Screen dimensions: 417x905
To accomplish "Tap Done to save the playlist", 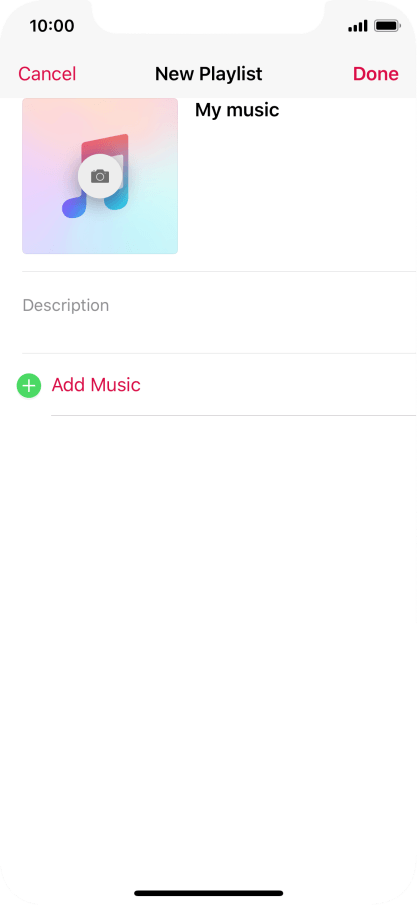I will (x=375, y=74).
